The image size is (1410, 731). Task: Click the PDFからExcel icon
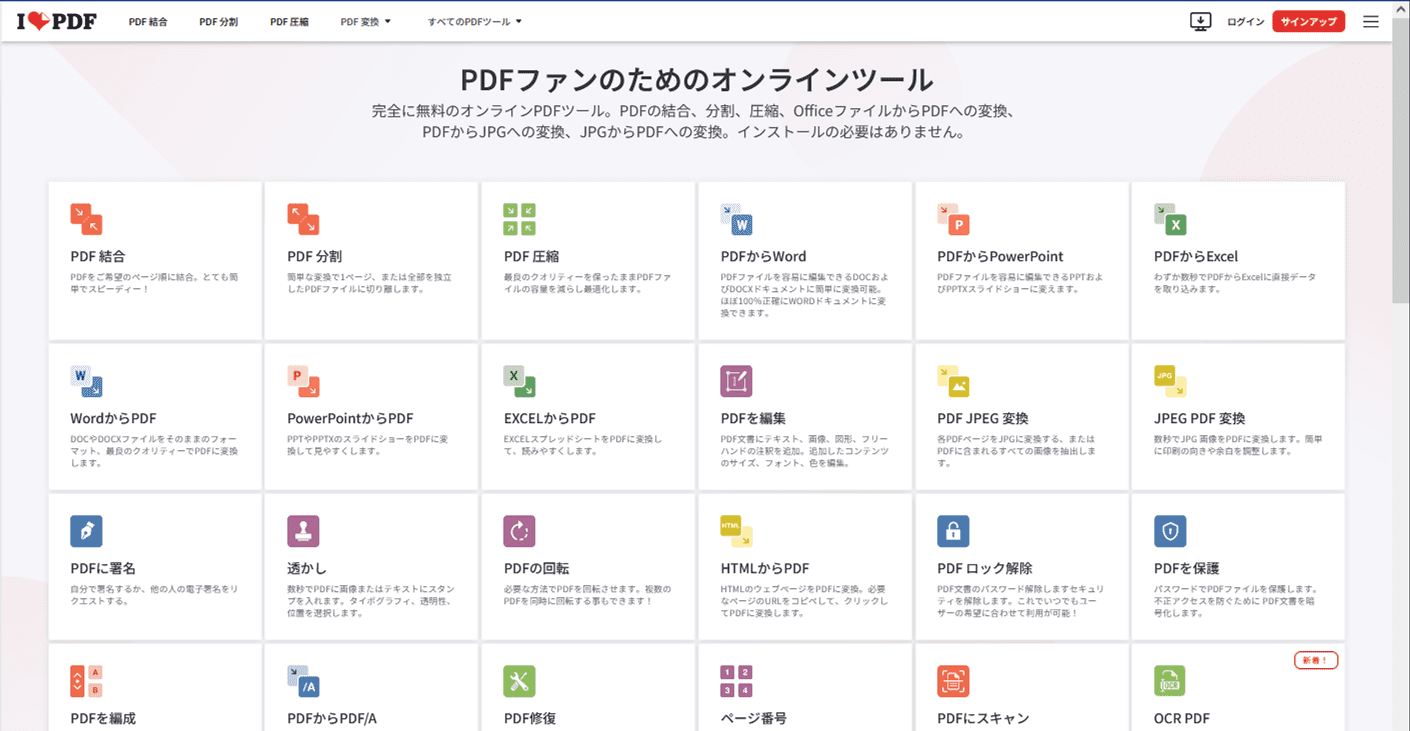coord(1170,219)
